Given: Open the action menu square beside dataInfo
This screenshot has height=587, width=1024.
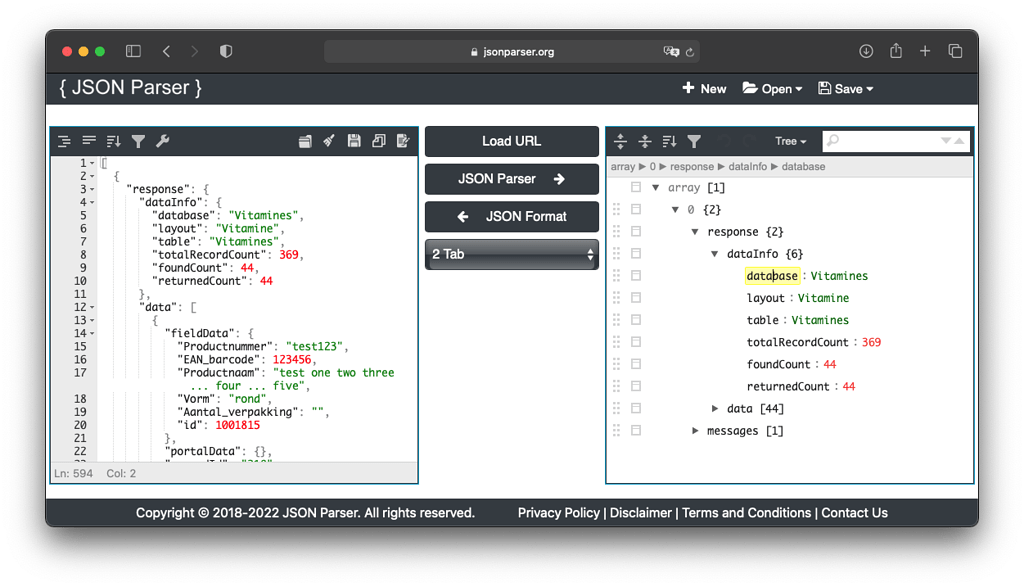Looking at the screenshot, I should coord(635,254).
